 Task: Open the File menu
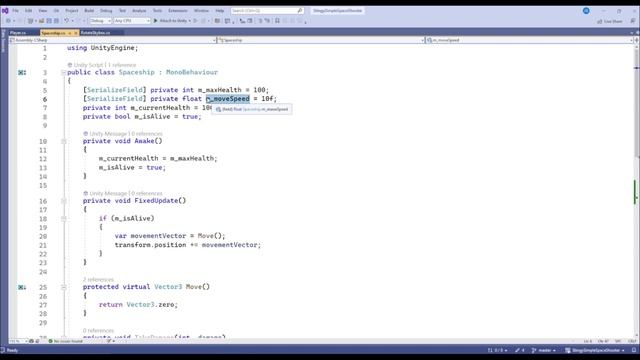pos(16,11)
